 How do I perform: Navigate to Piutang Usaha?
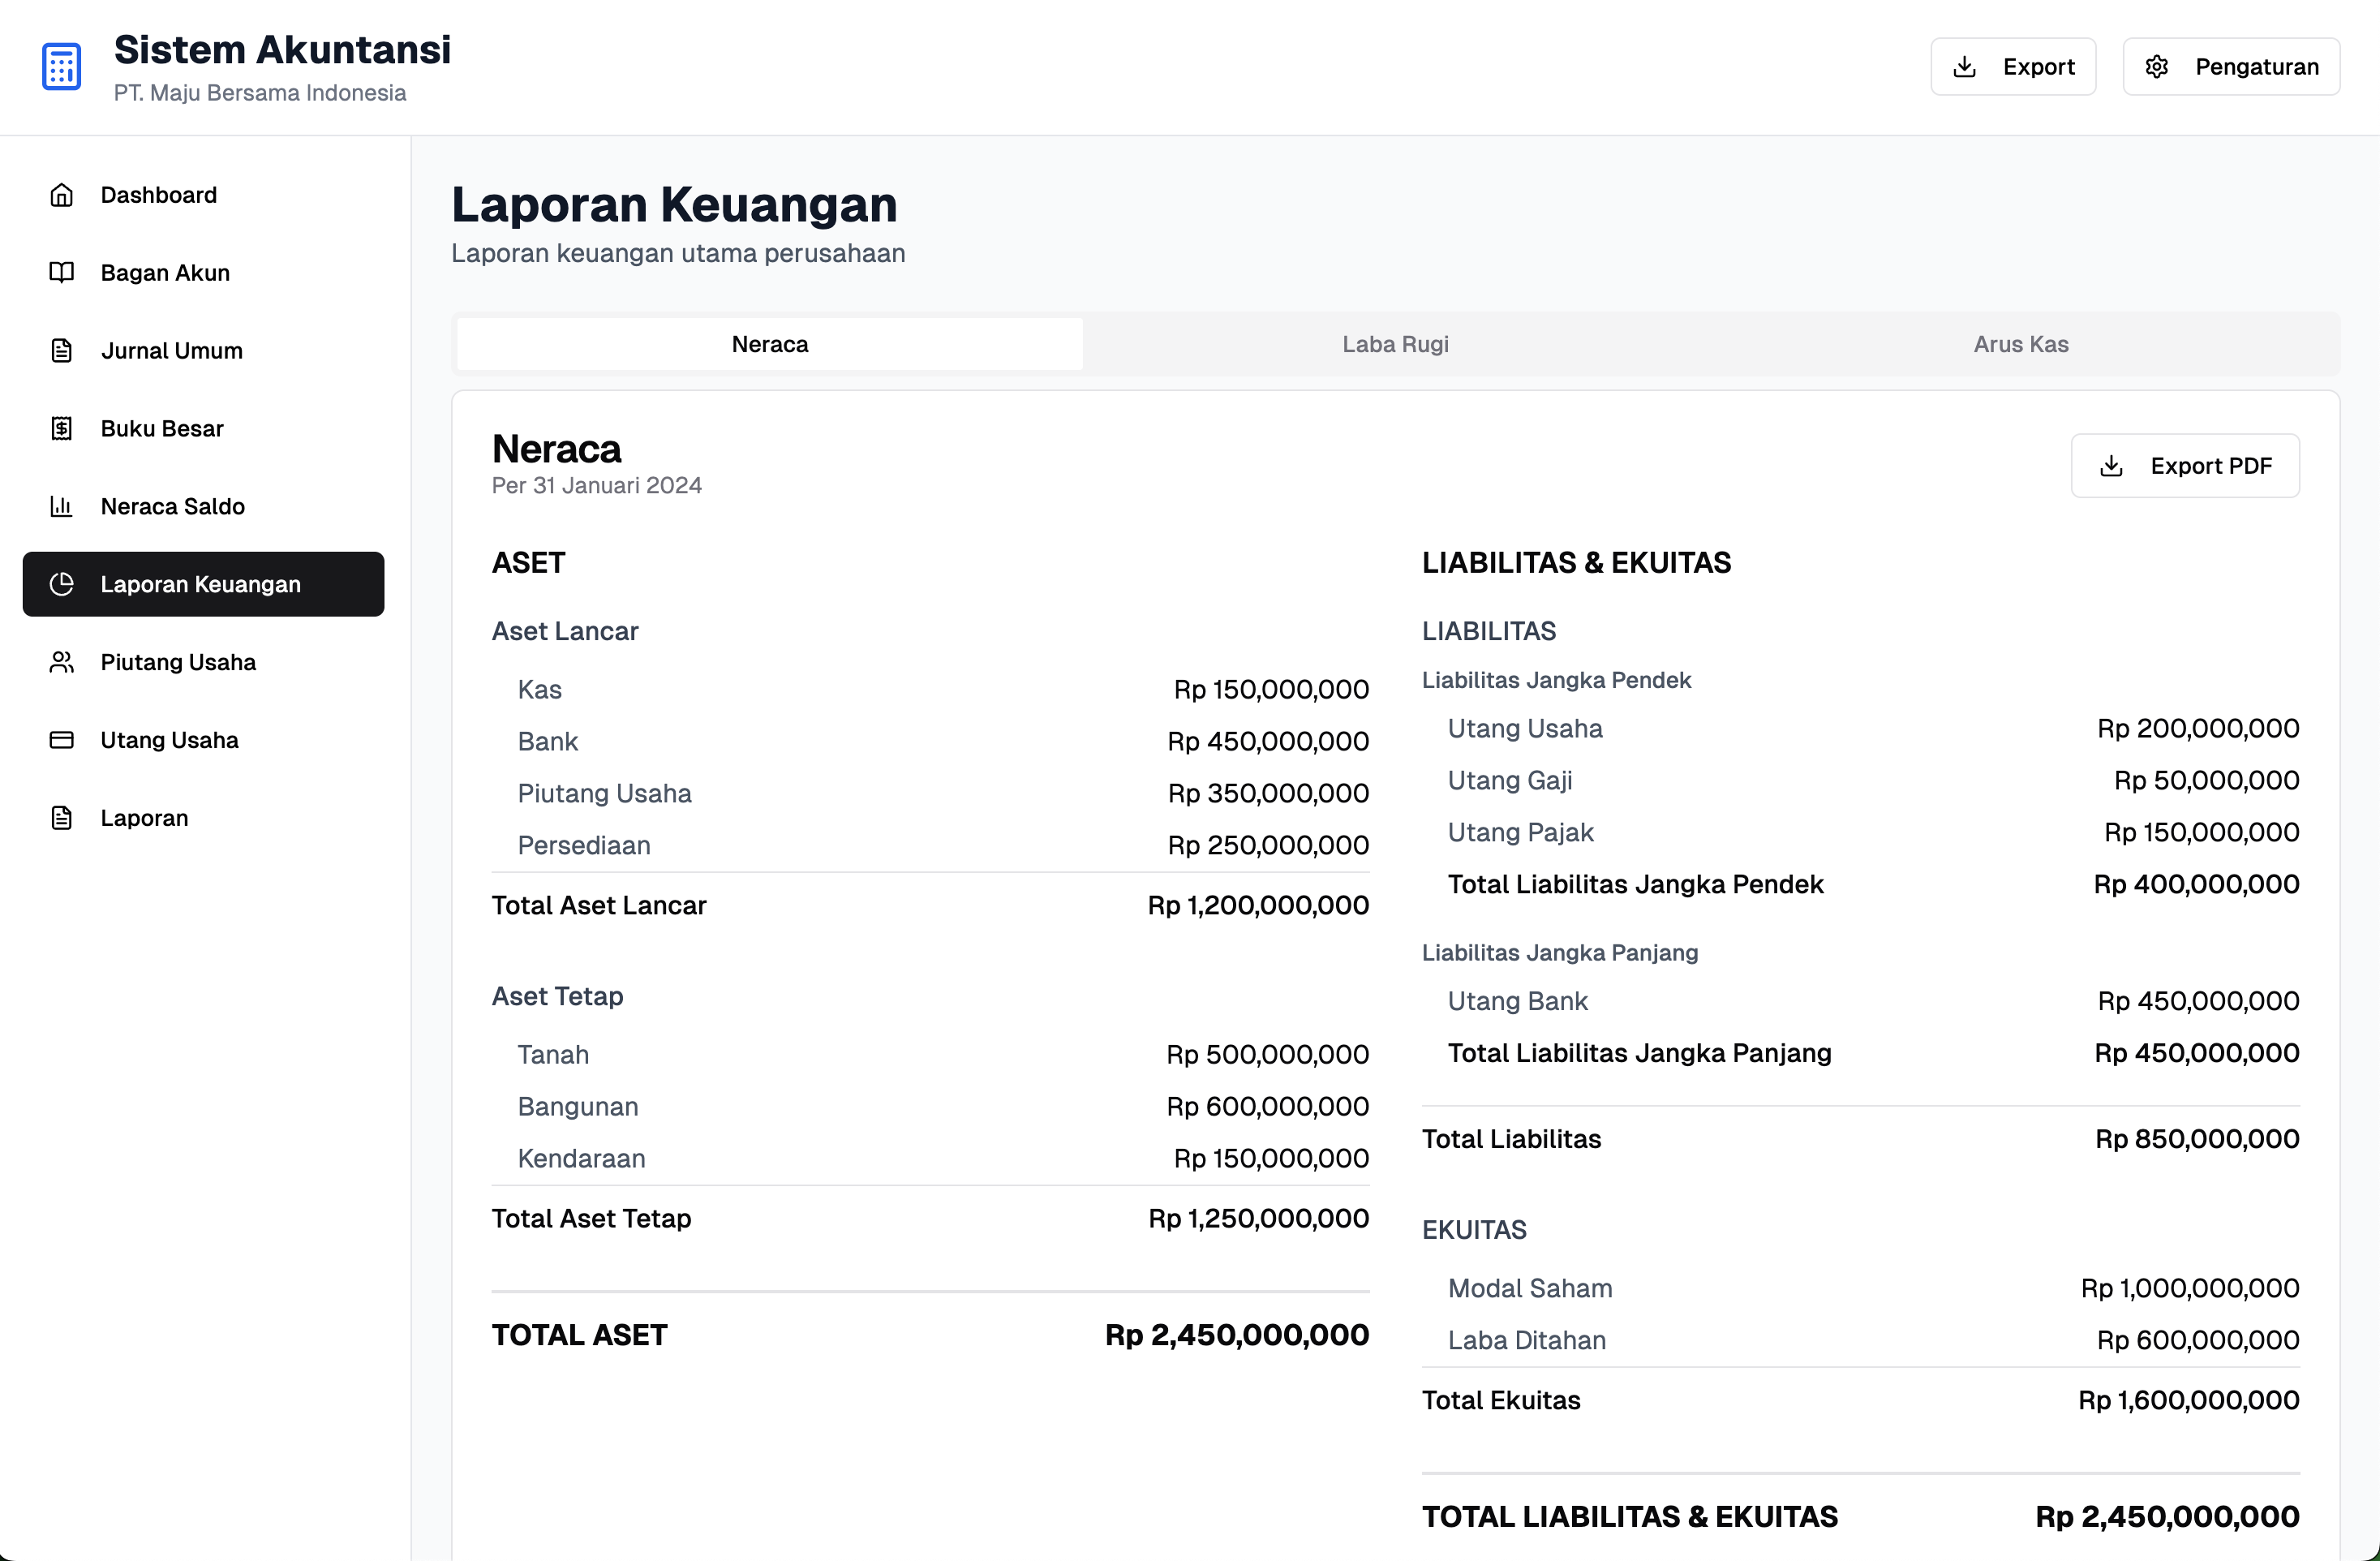tap(203, 662)
